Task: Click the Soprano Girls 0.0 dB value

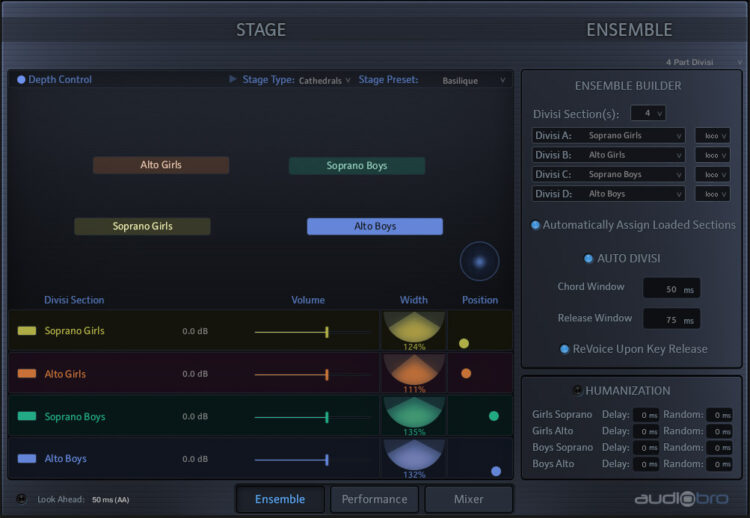Action: coord(195,331)
